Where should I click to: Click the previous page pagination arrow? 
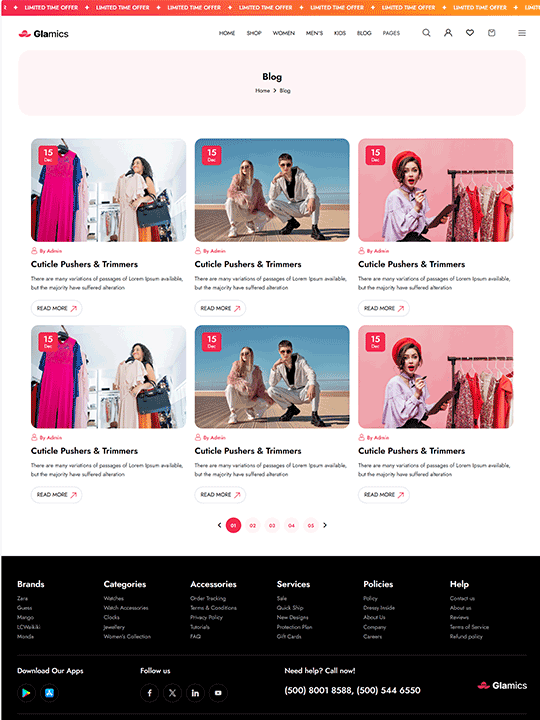pos(219,525)
